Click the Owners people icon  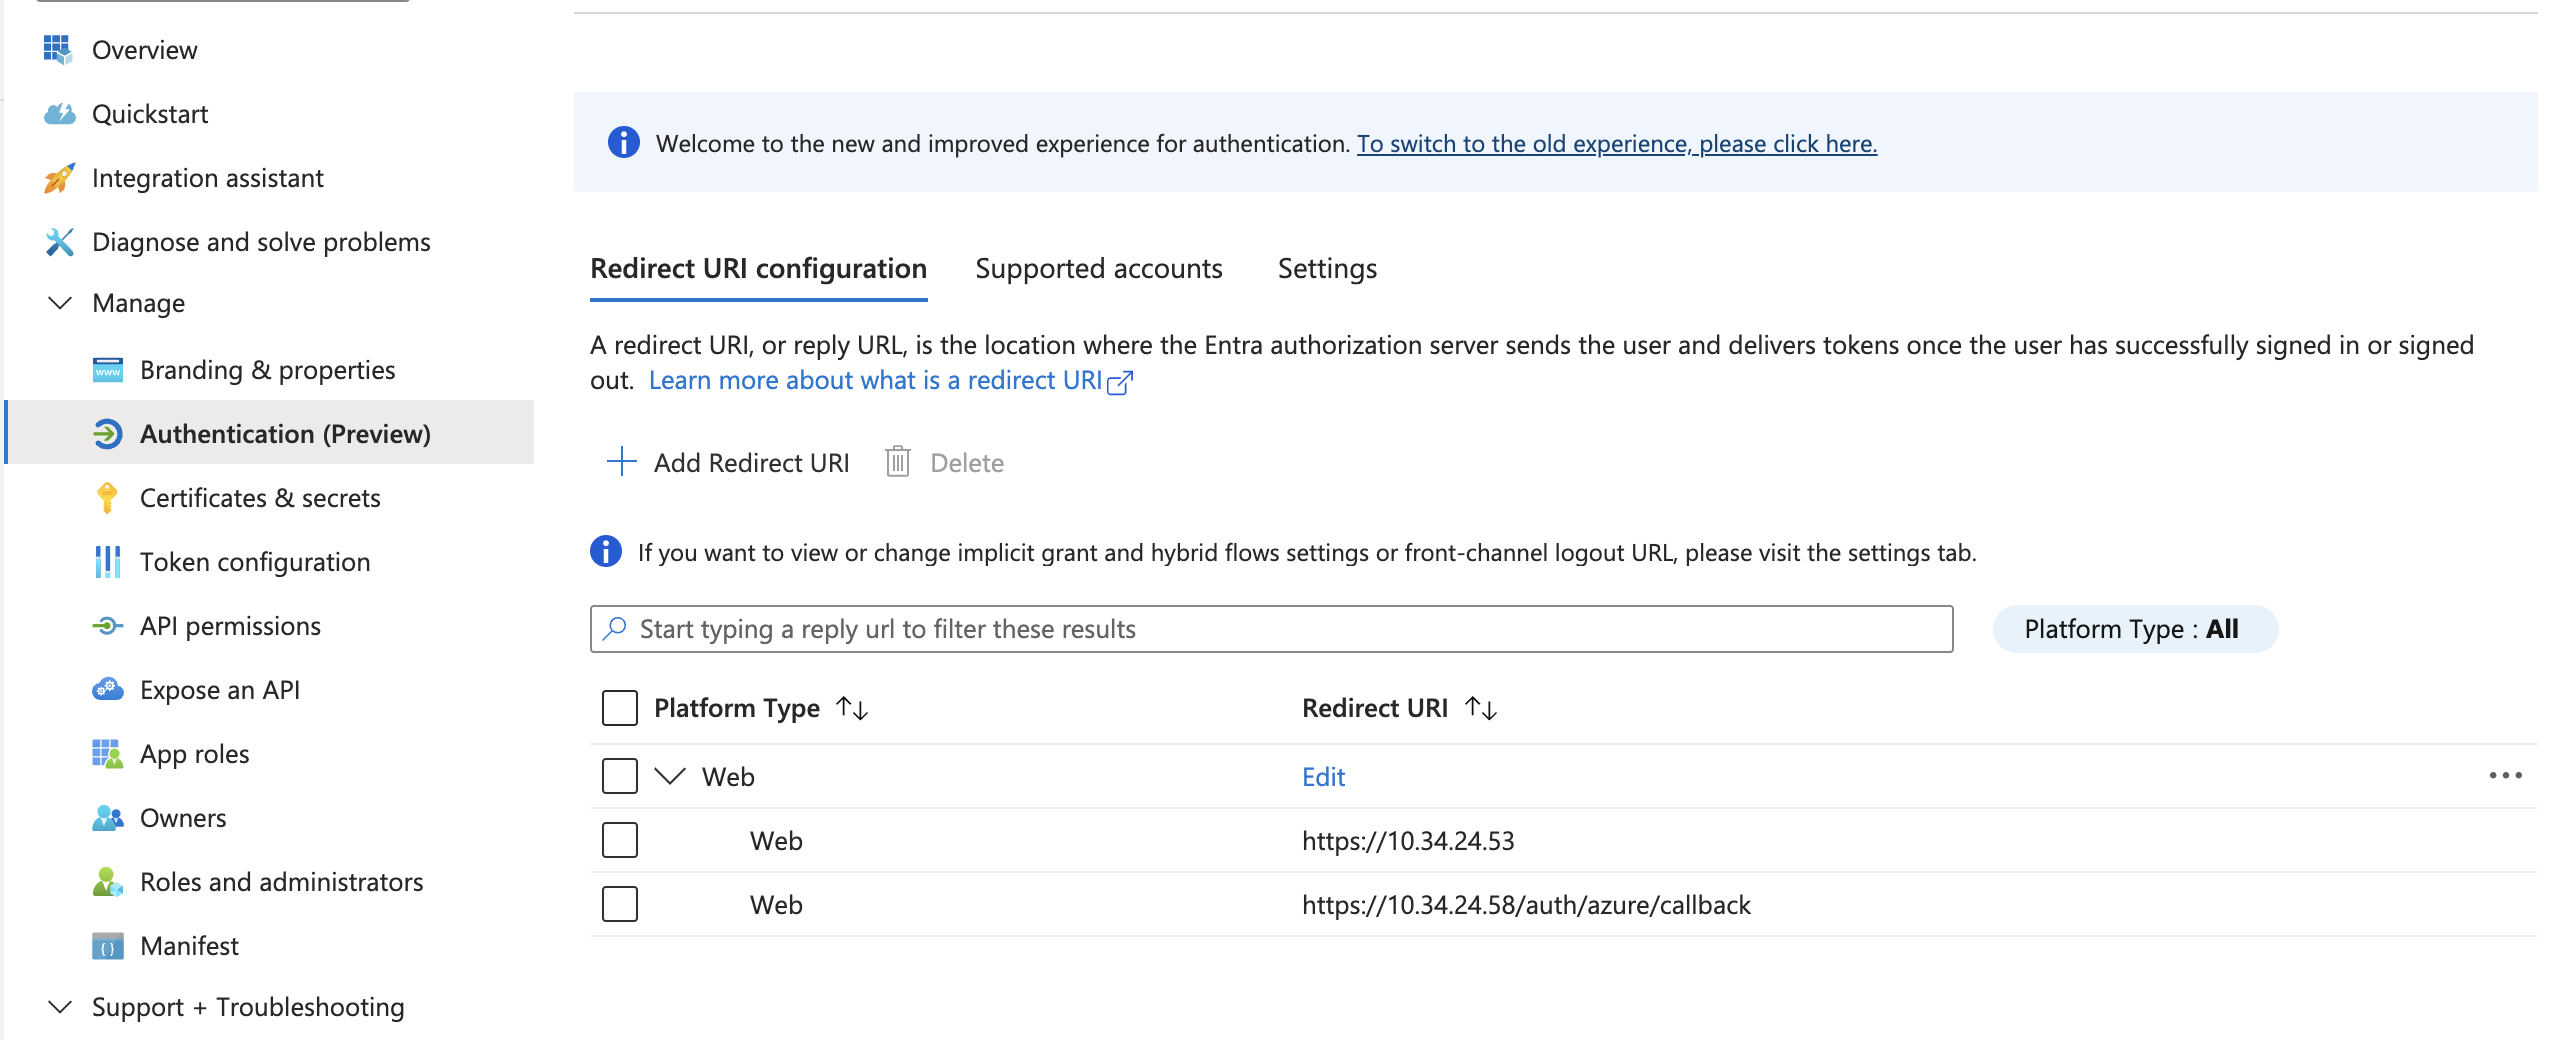coord(107,818)
